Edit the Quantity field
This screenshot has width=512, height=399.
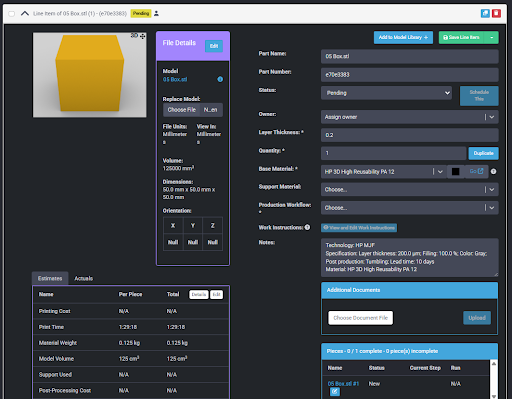(393, 153)
